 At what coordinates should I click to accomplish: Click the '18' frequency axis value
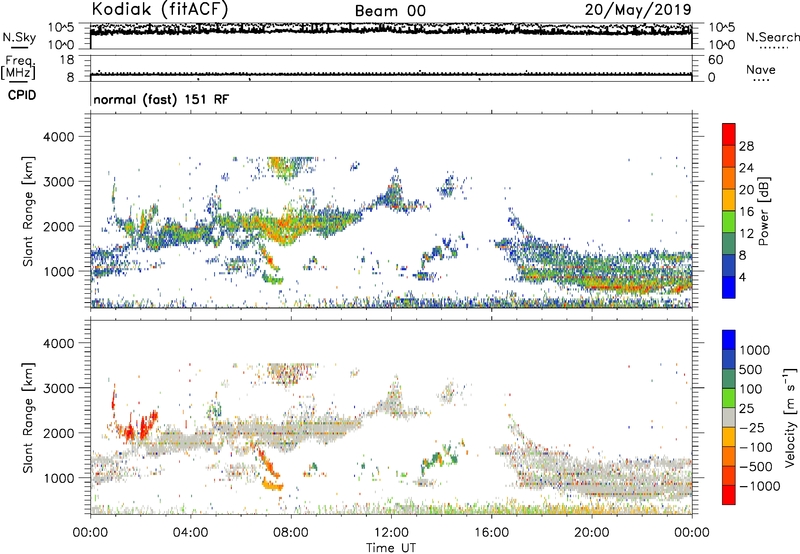67,60
